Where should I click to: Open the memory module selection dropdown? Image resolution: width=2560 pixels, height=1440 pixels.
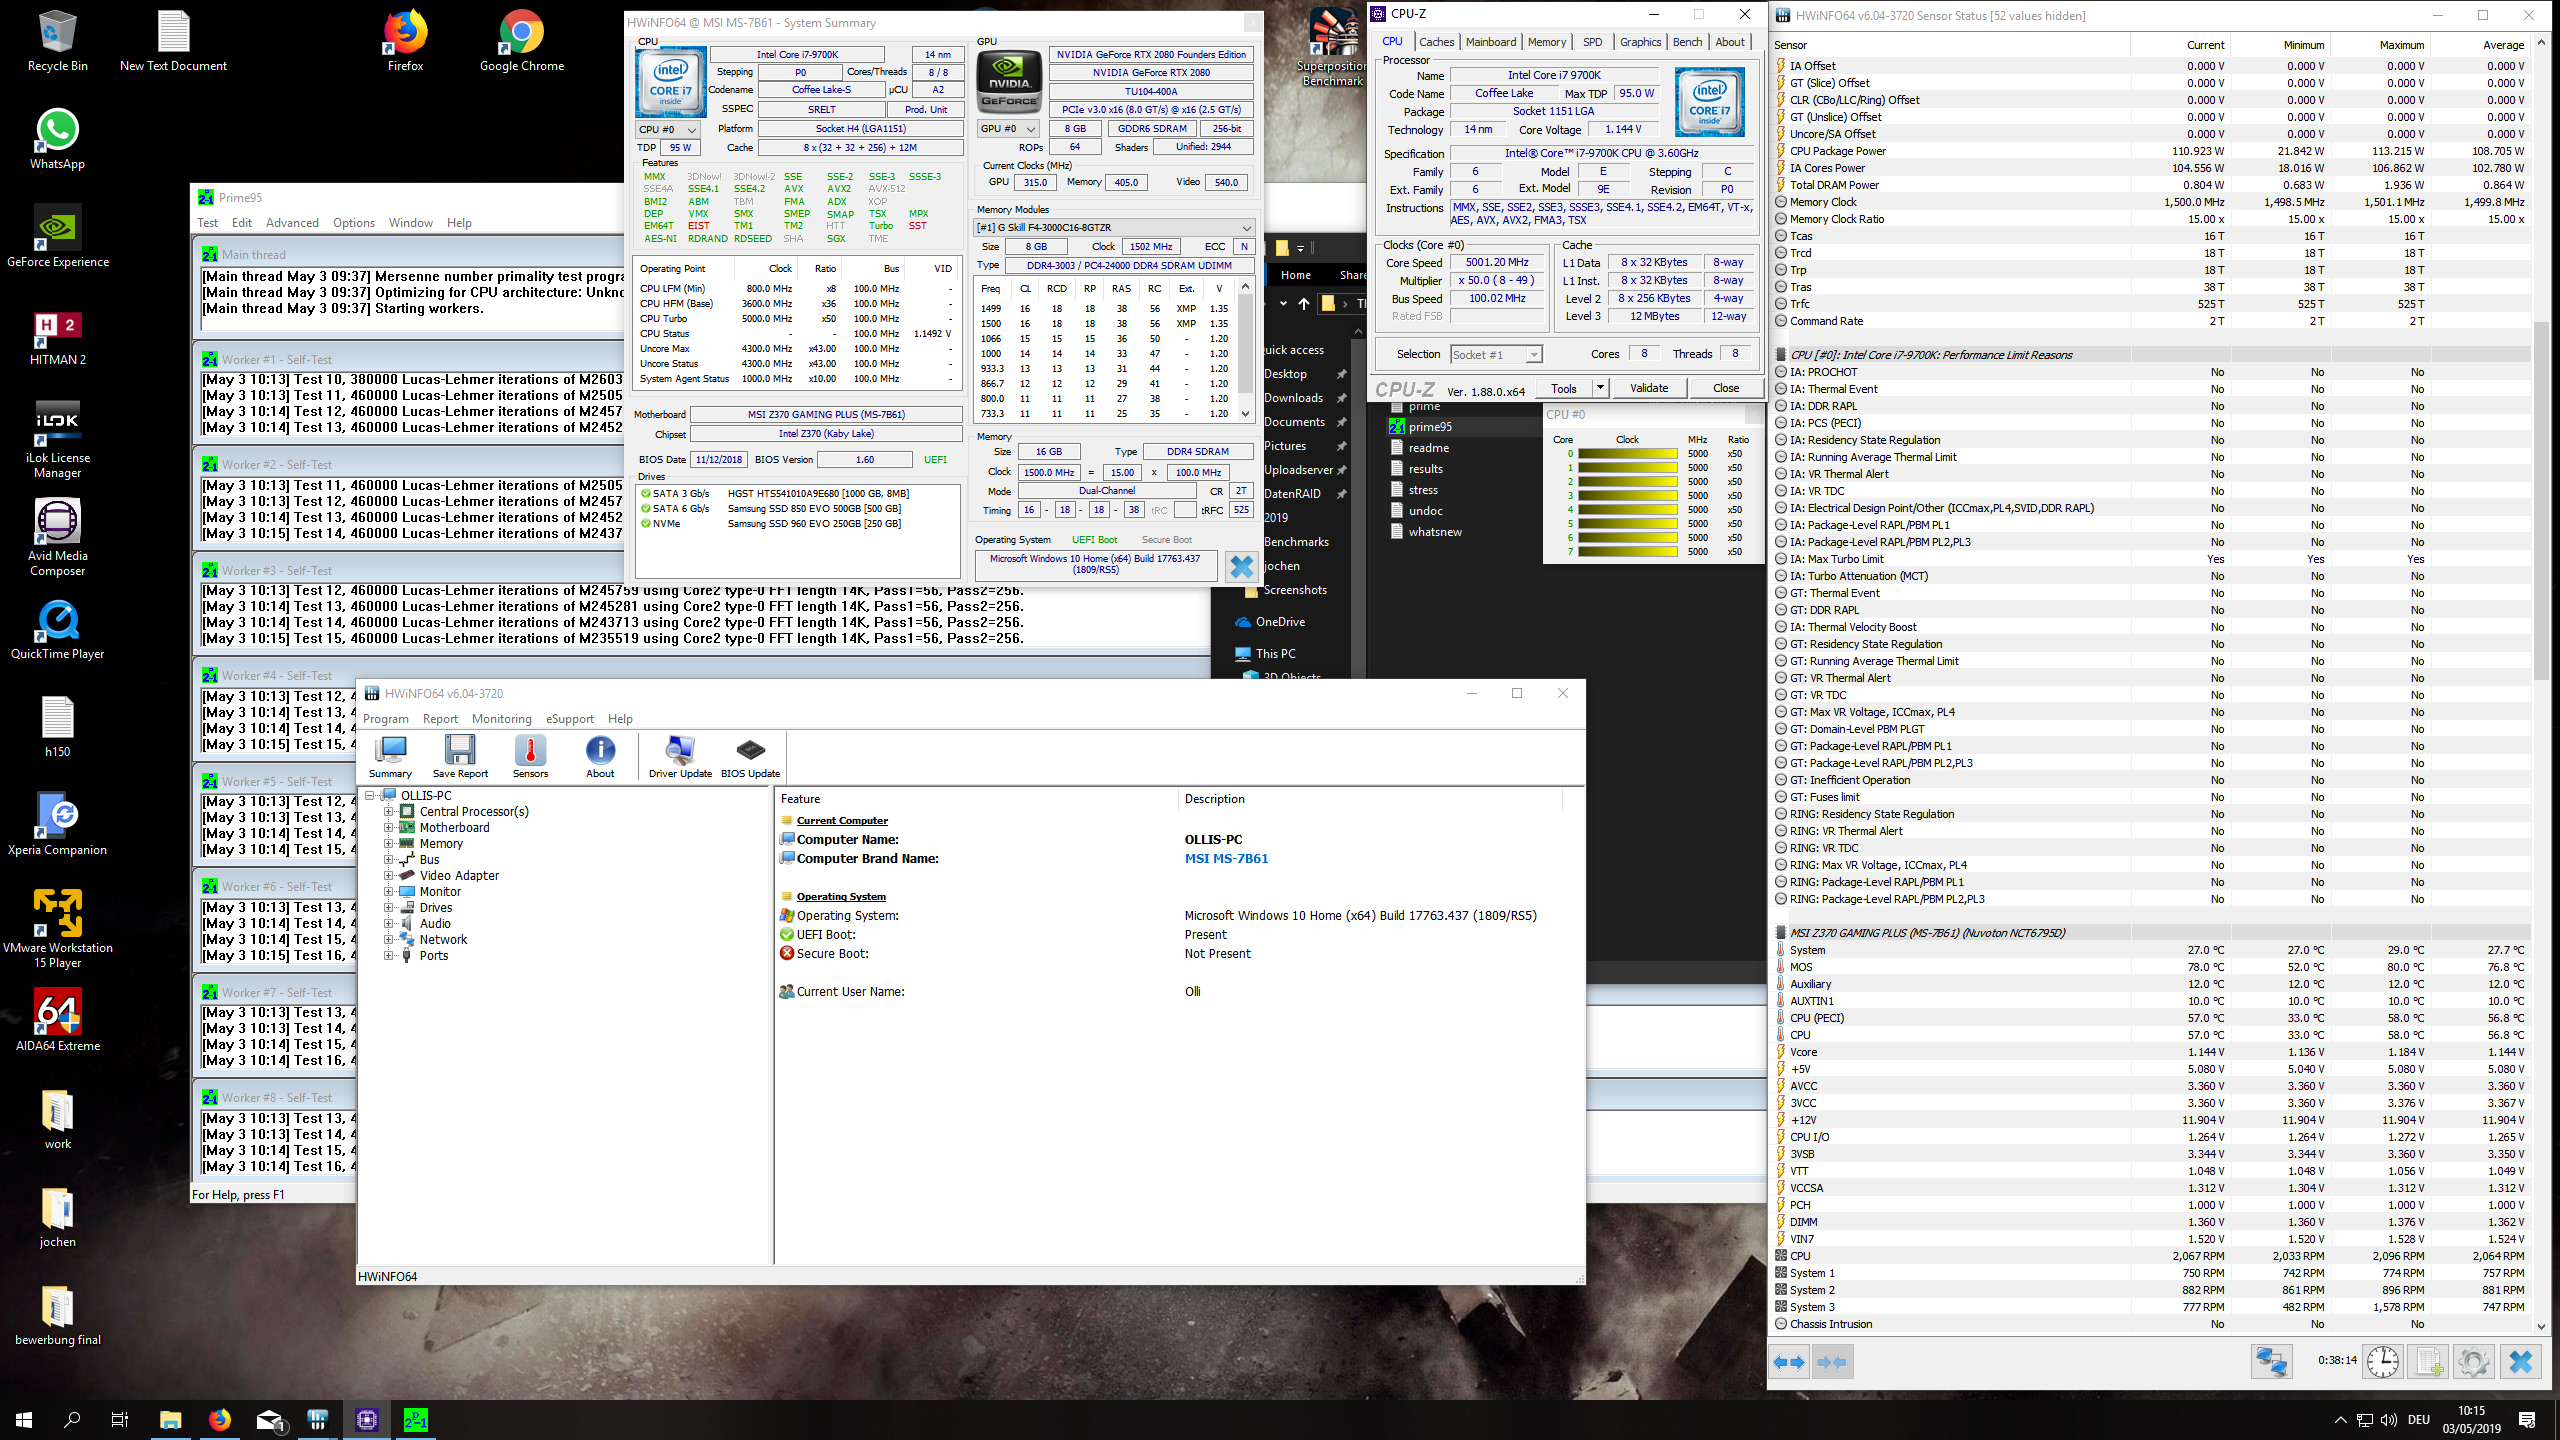pyautogui.click(x=1246, y=228)
